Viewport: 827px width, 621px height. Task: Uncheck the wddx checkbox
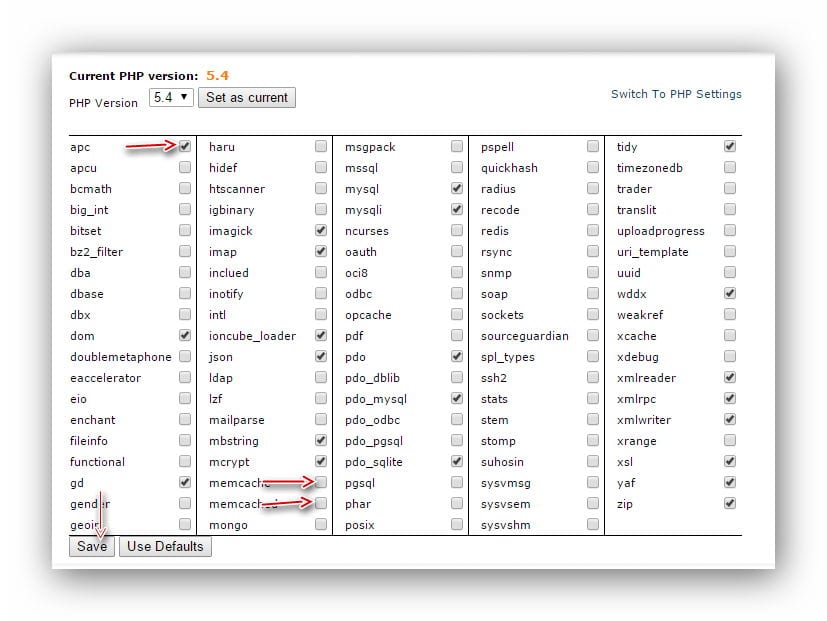point(730,293)
